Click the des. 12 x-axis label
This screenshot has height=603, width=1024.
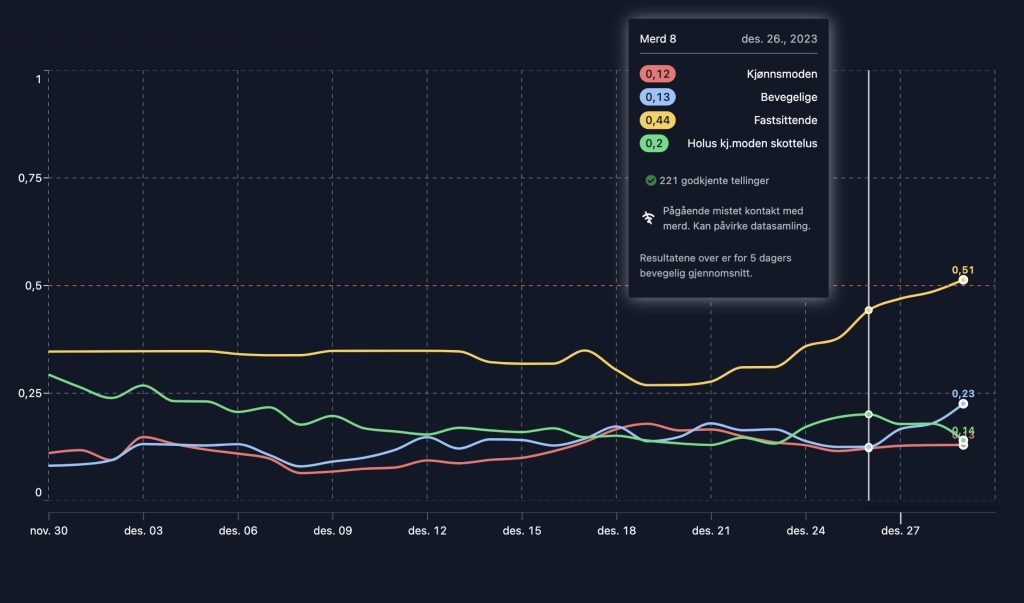[427, 531]
